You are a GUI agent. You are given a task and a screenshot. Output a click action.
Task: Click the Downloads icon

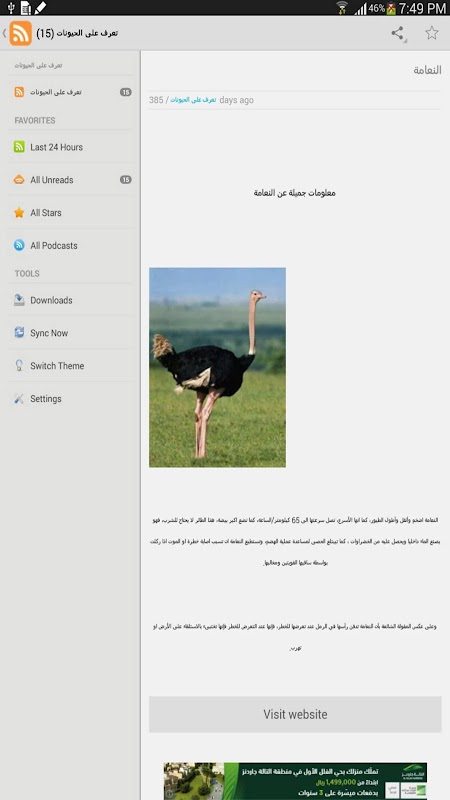click(19, 300)
